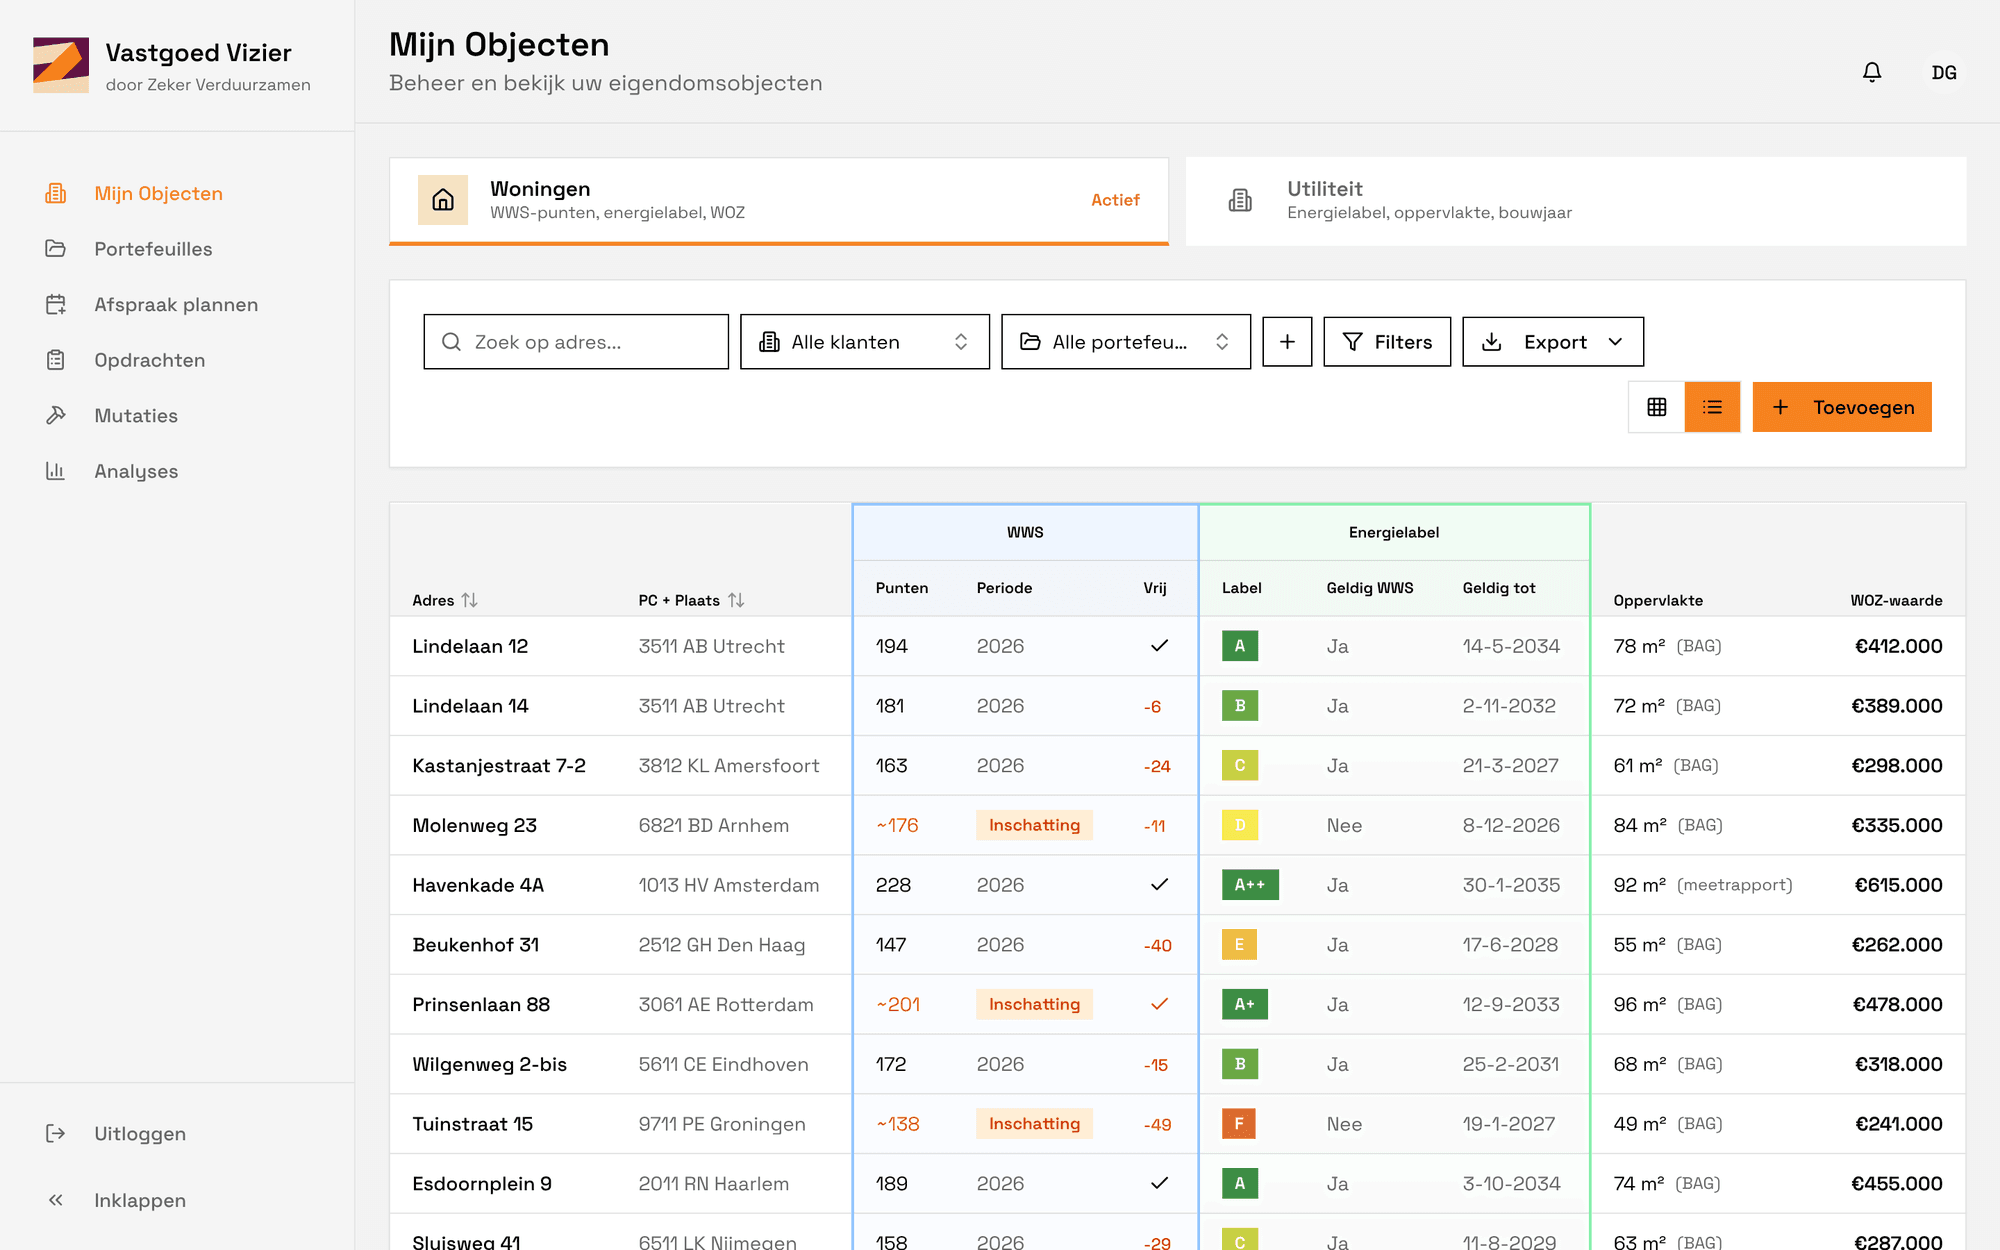Select the Utiliteit tab
Image resolution: width=2000 pixels, height=1250 pixels.
pos(1576,200)
